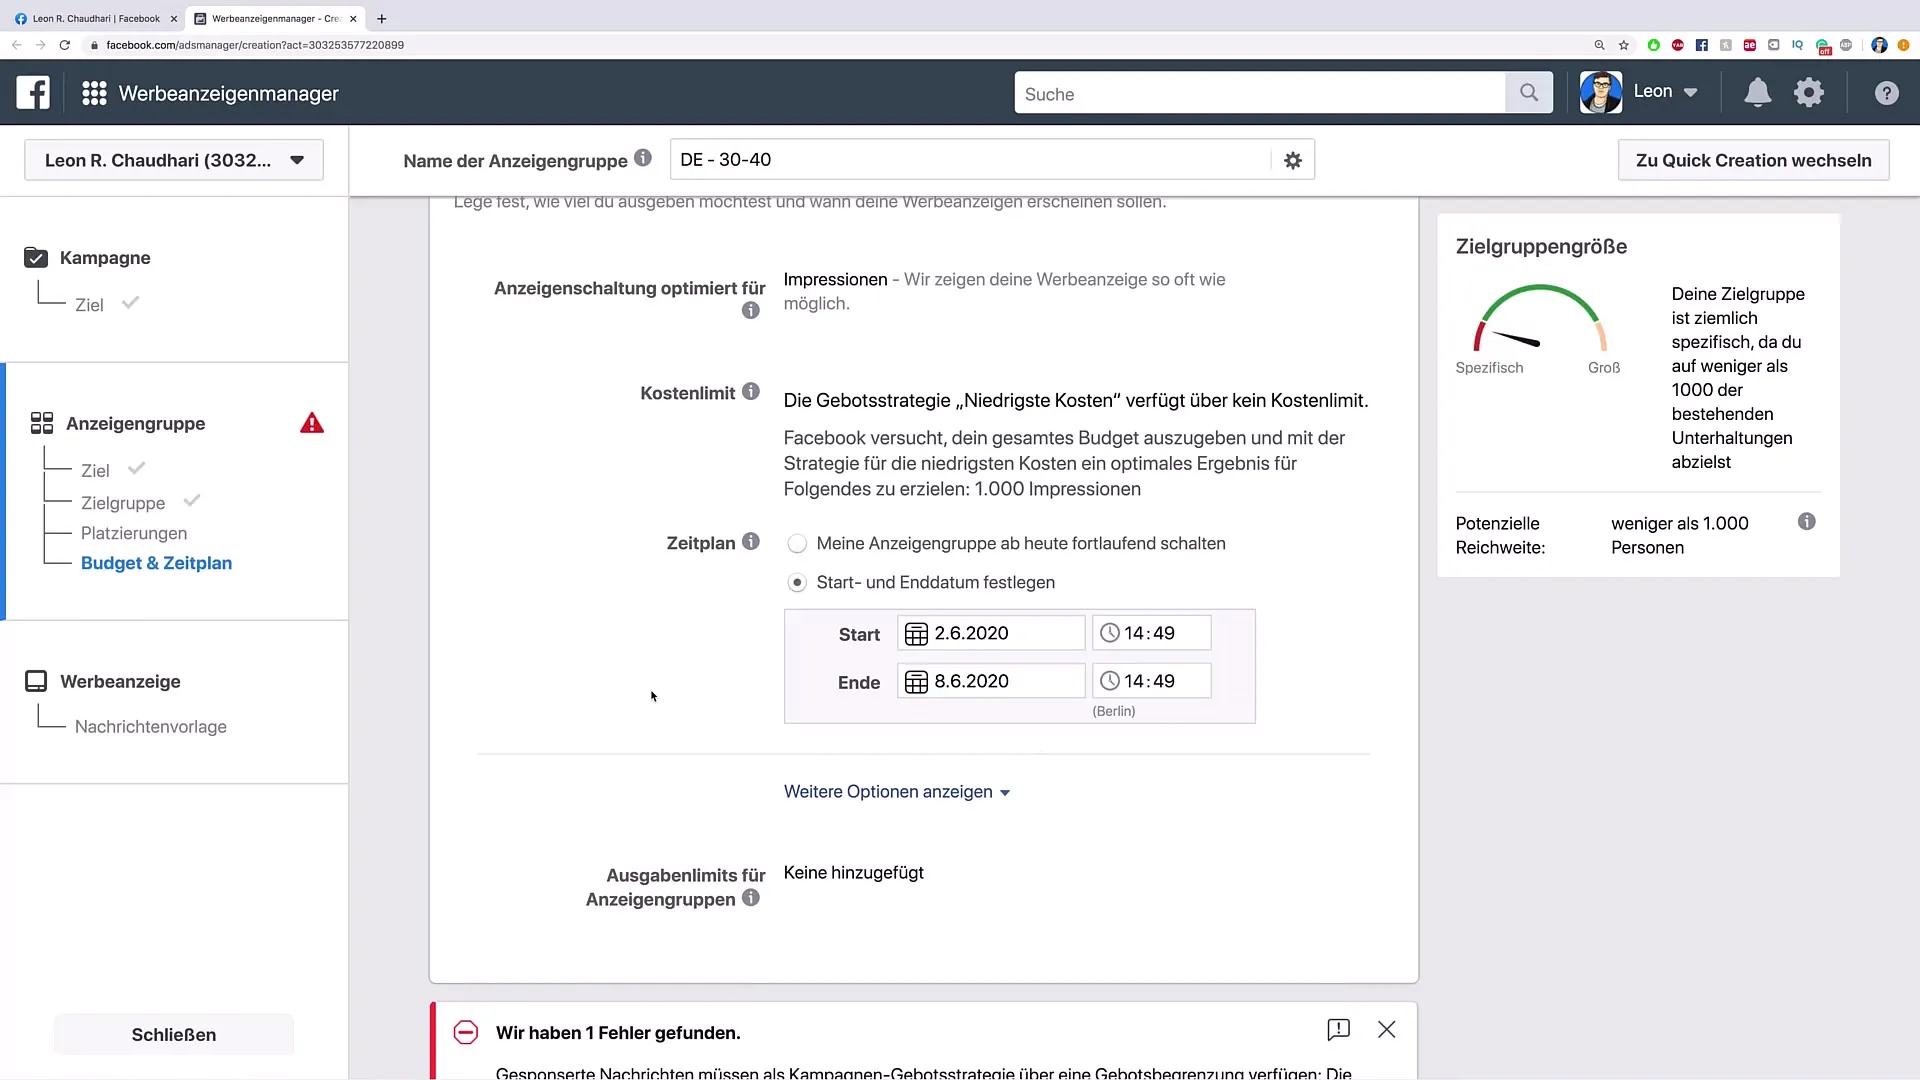Open ad set name settings gear
This screenshot has width=1920, height=1080.
click(1293, 160)
